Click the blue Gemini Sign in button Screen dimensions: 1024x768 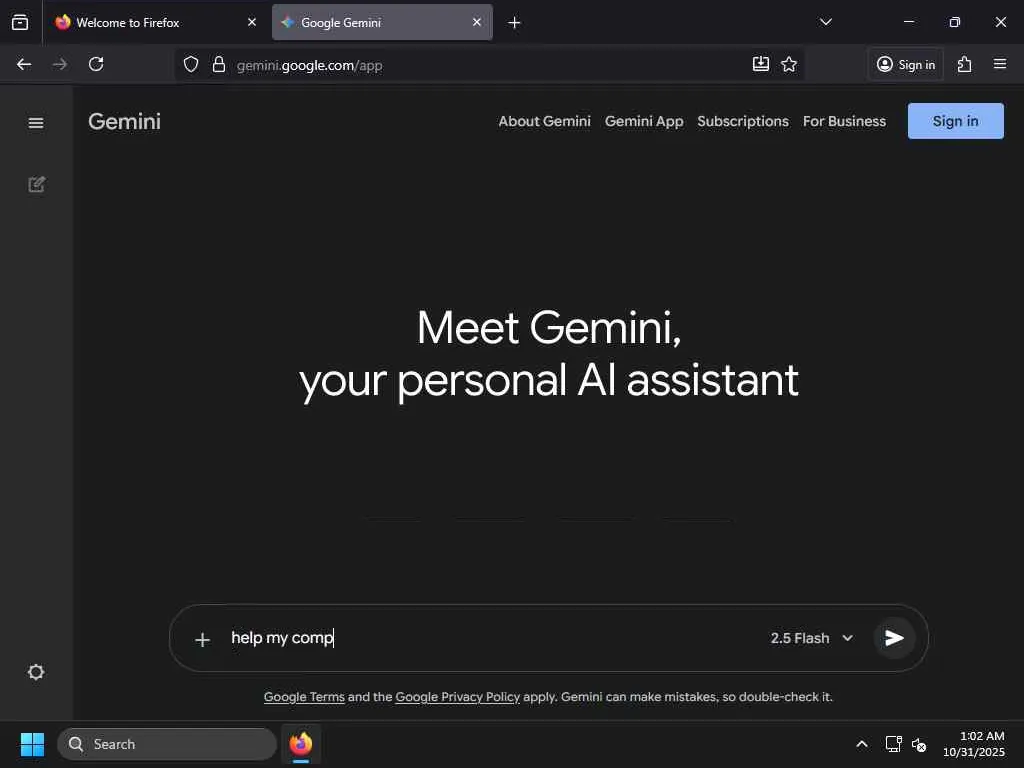click(x=955, y=121)
